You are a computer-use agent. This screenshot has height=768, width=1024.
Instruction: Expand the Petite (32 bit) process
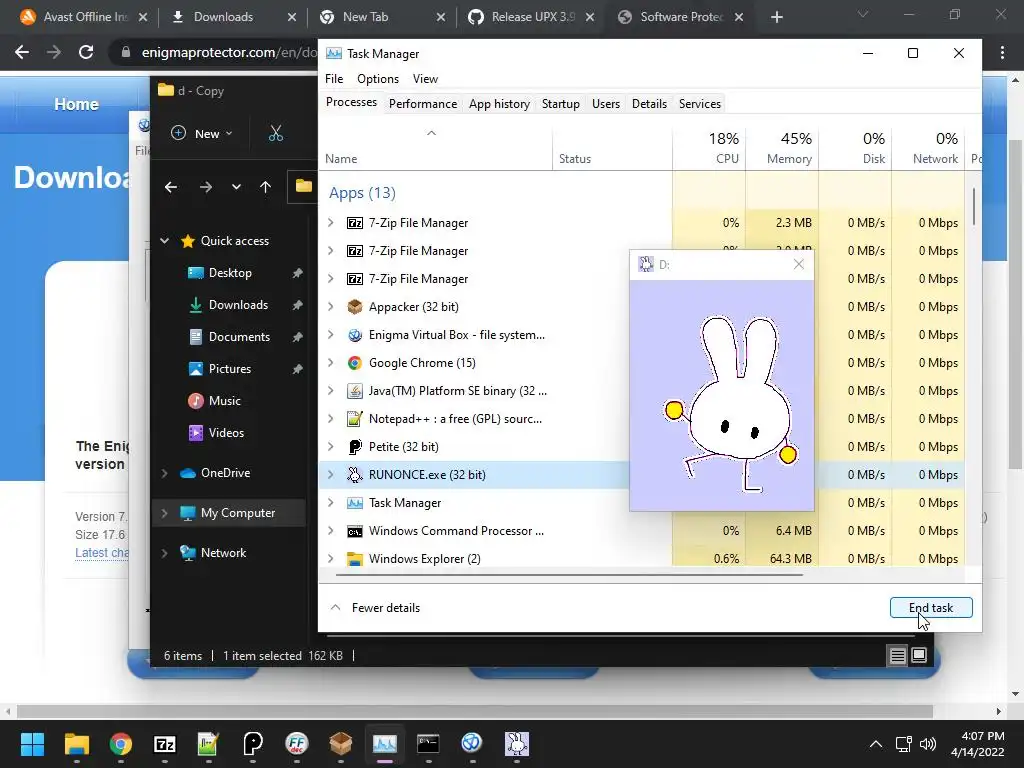click(x=331, y=447)
